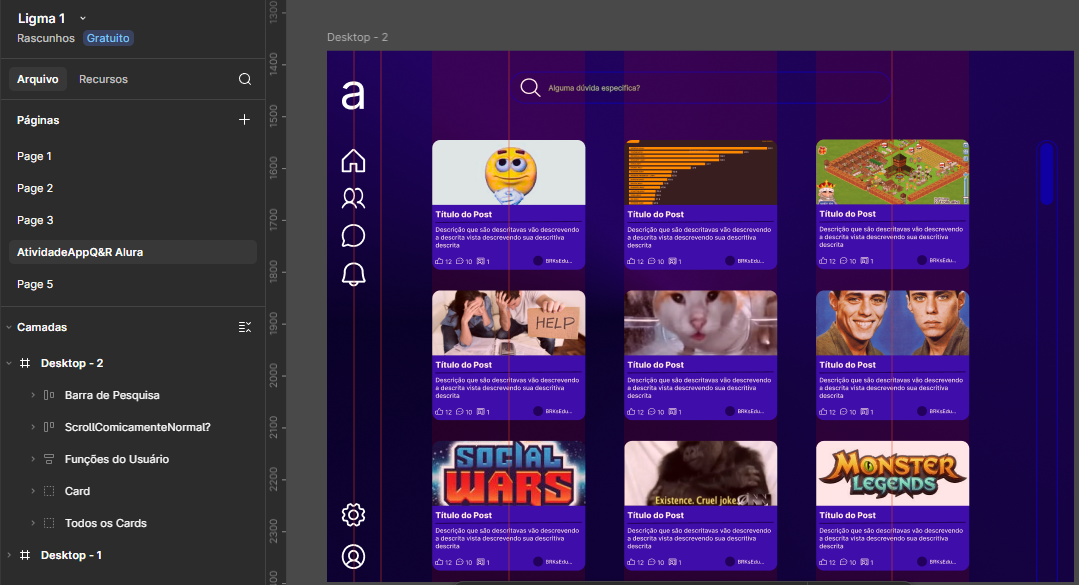
Task: Switch to the Recursos tab
Action: 103,79
